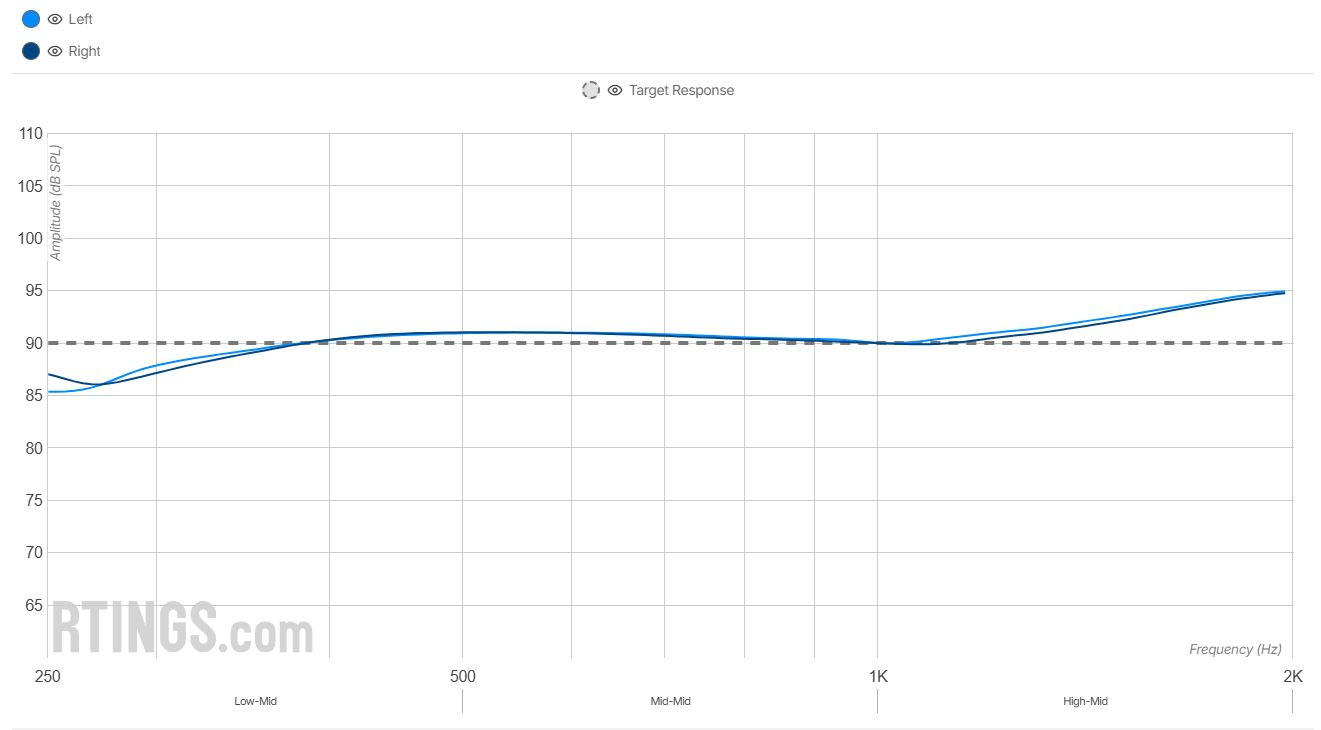This screenshot has height=730, width=1321.
Task: Select the High-Mid frequency band label
Action: (x=1085, y=701)
